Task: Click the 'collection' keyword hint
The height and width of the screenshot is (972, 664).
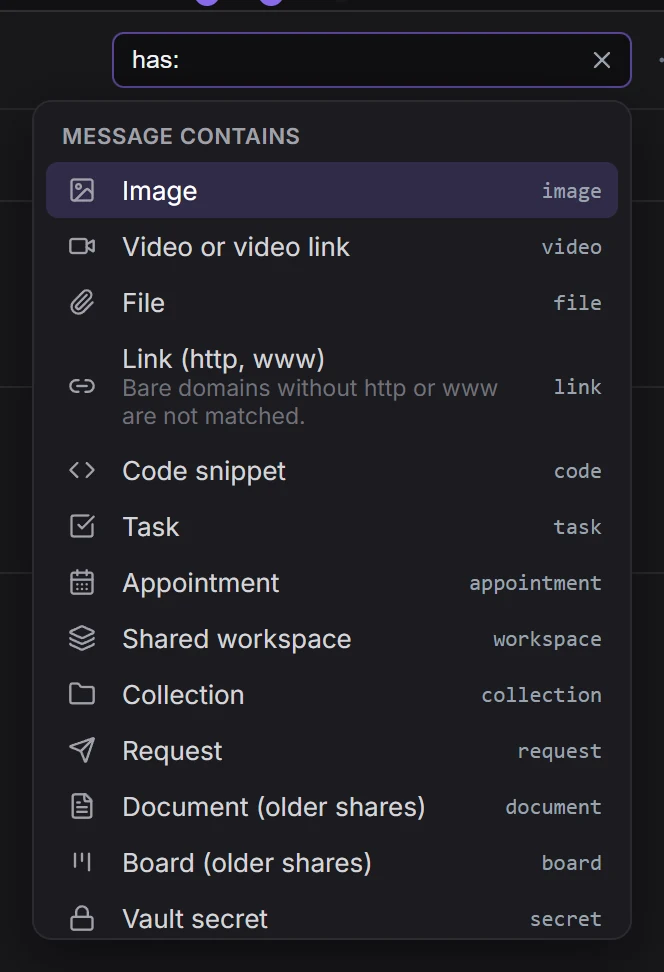Action: click(541, 695)
